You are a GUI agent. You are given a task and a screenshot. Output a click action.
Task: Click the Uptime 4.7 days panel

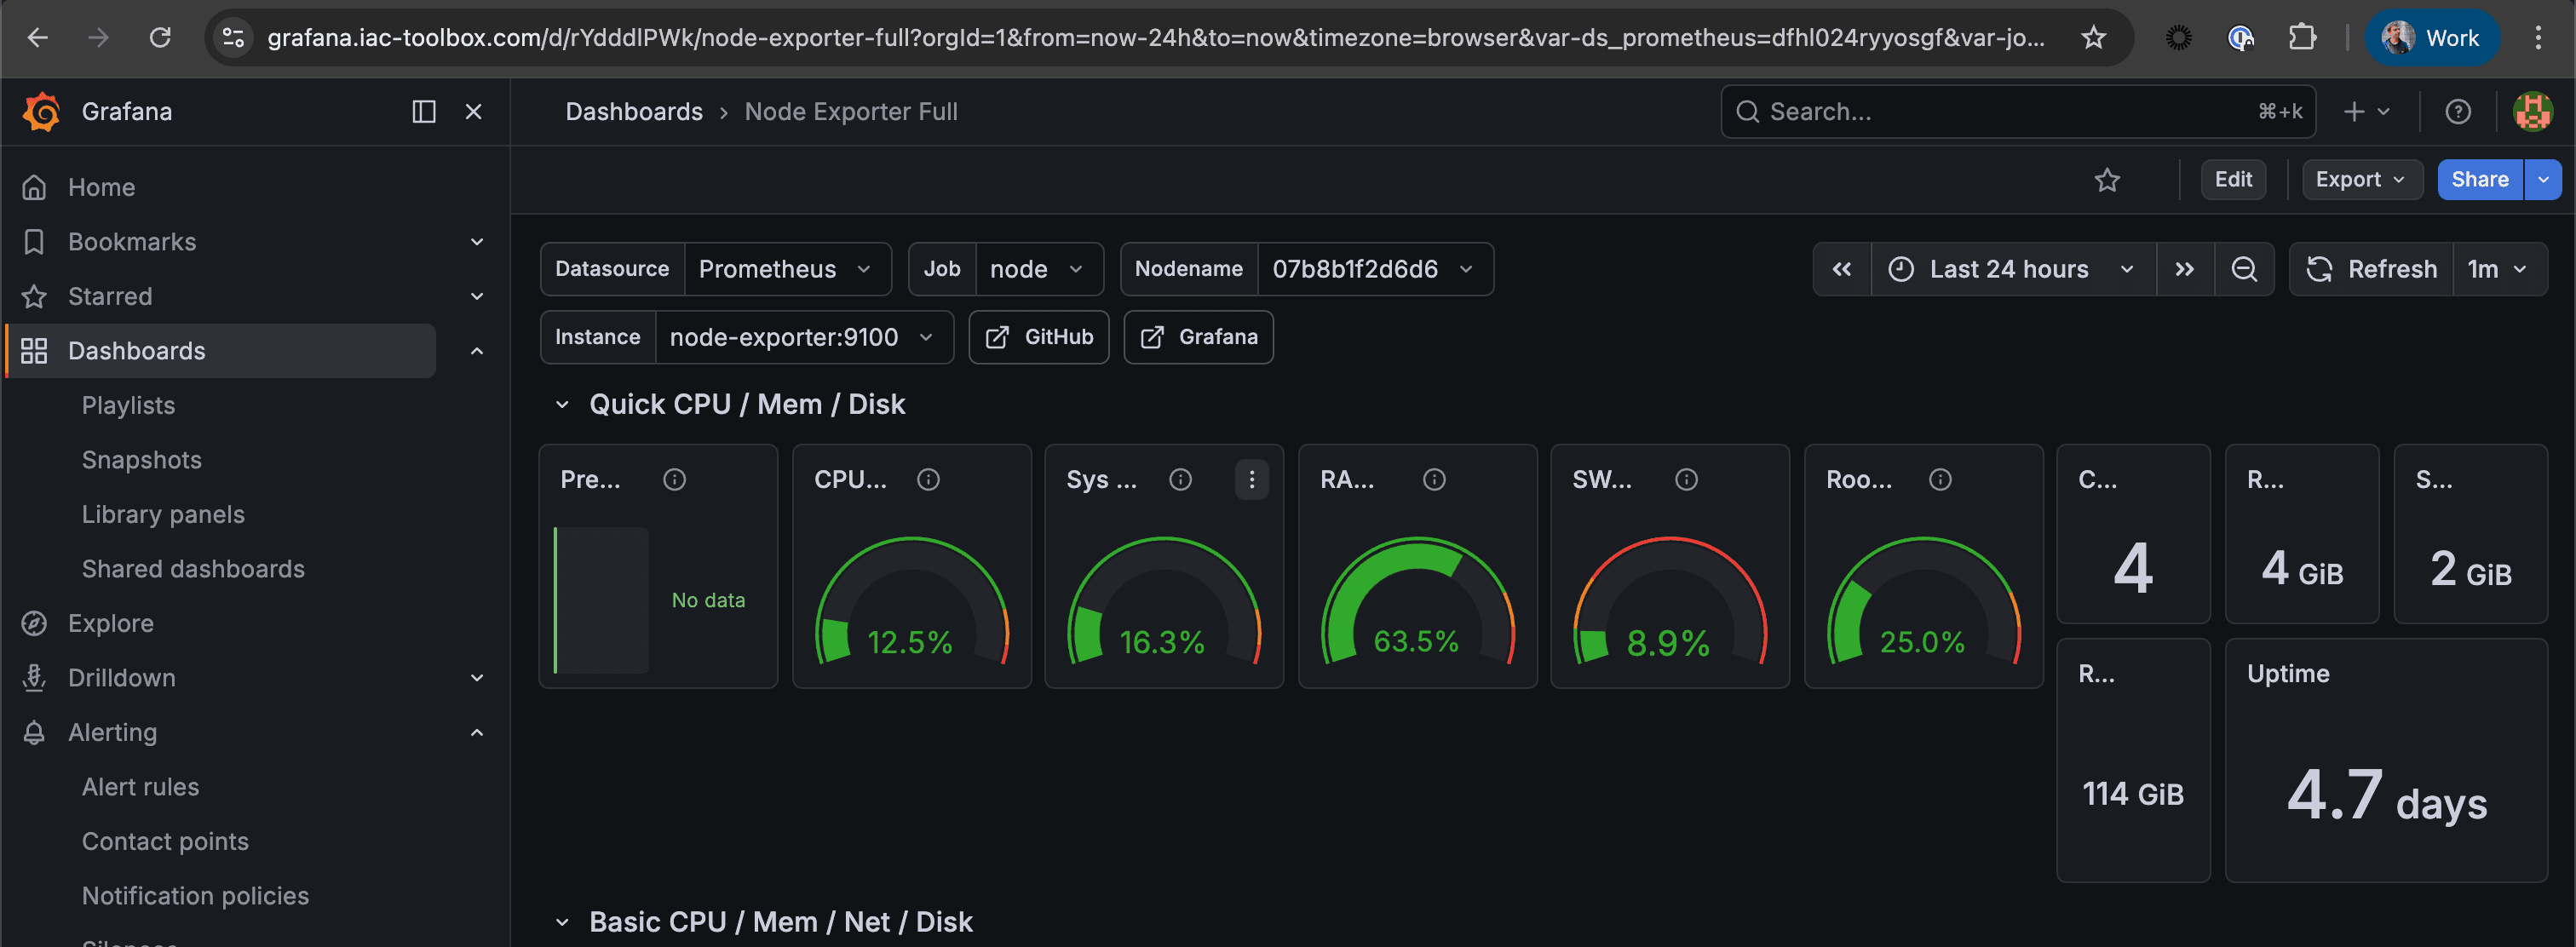coord(2386,760)
